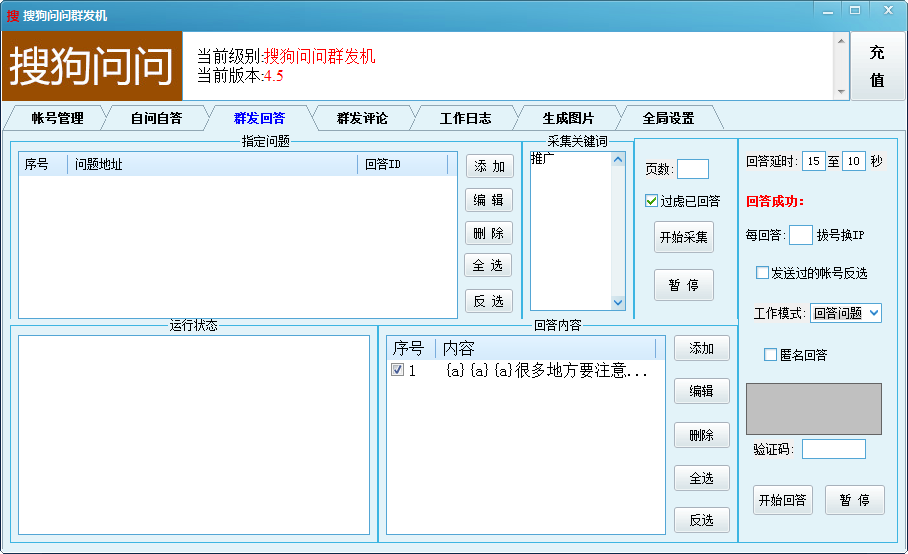The height and width of the screenshot is (554, 908).
Task: Click 编辑 in the 回答内容 panel
Action: click(701, 391)
